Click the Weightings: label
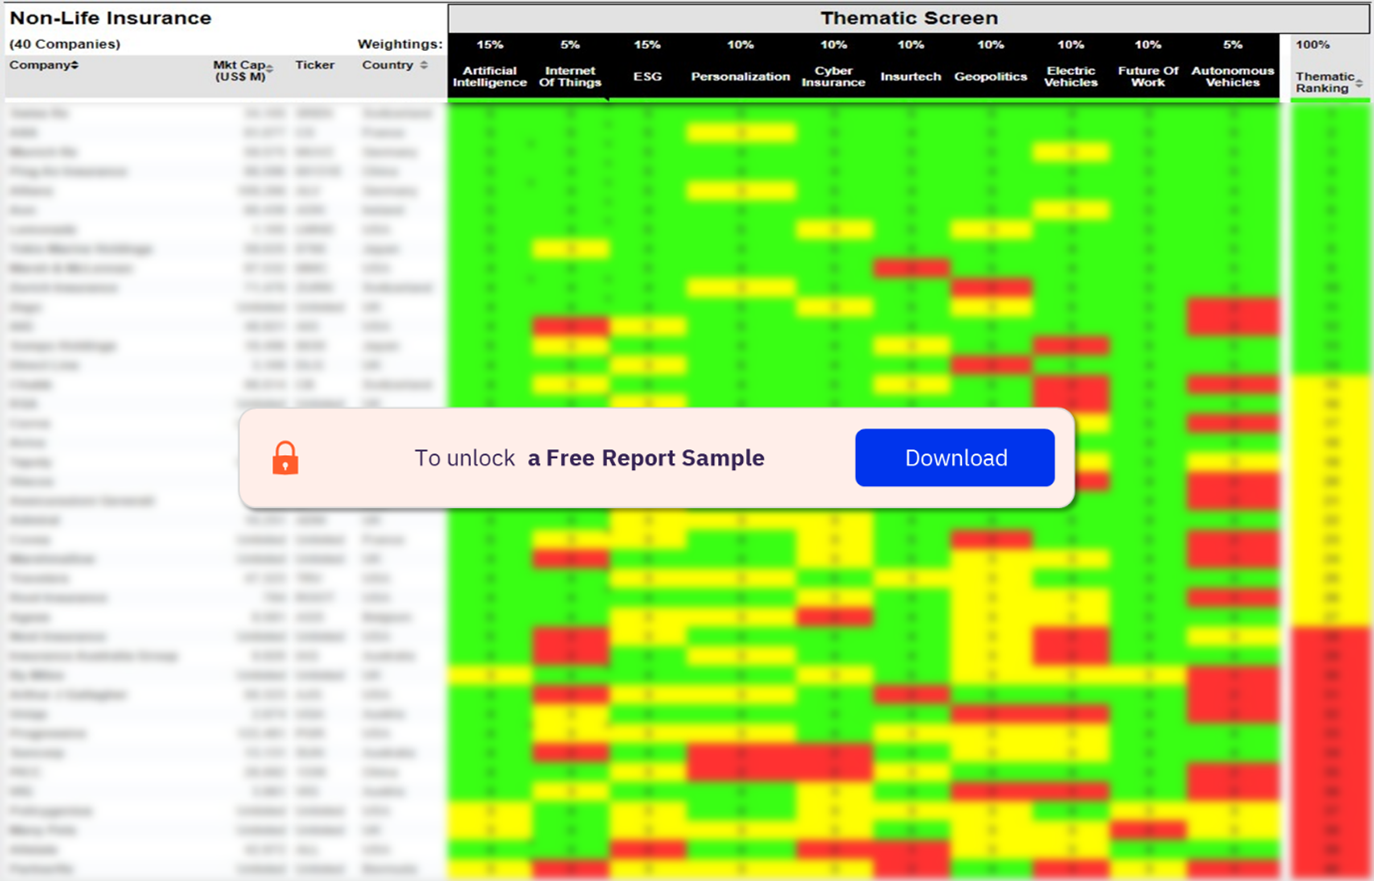Image resolution: width=1374 pixels, height=881 pixels. 400,44
